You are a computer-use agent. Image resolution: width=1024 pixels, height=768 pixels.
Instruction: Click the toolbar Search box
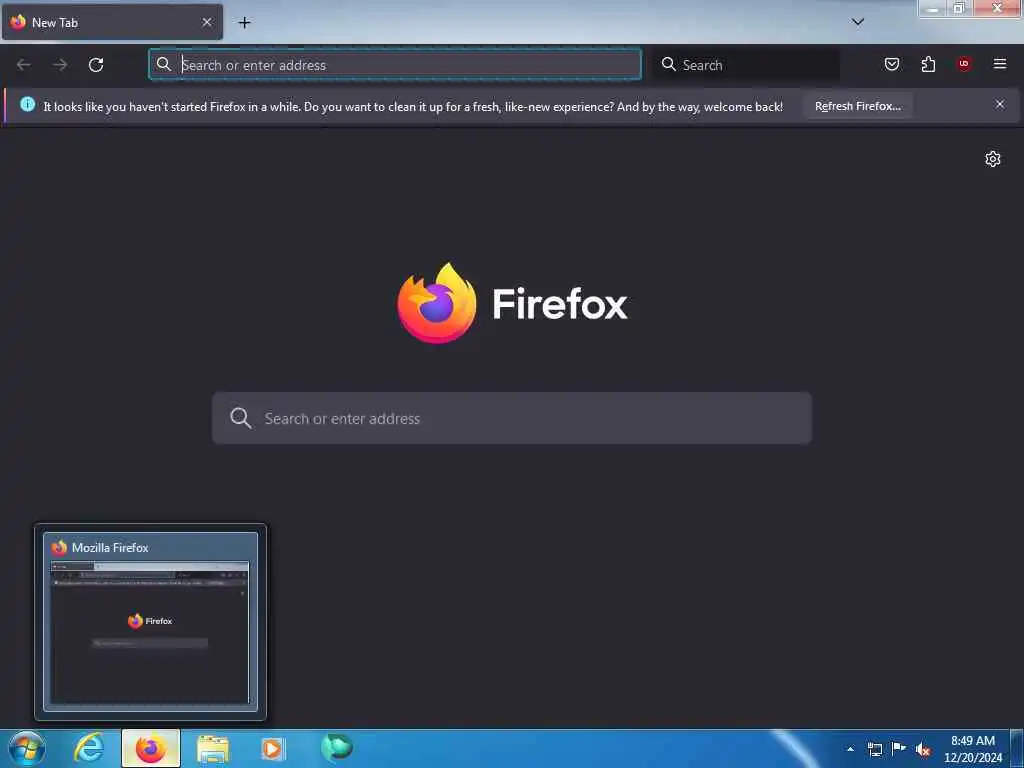tap(746, 65)
